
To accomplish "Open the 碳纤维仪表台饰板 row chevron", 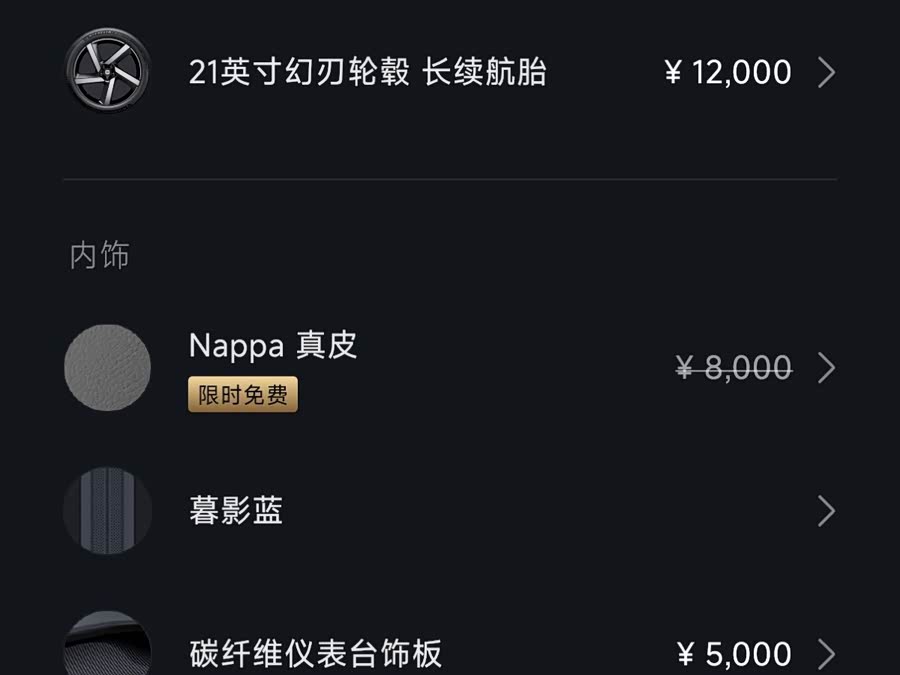I will [826, 654].
